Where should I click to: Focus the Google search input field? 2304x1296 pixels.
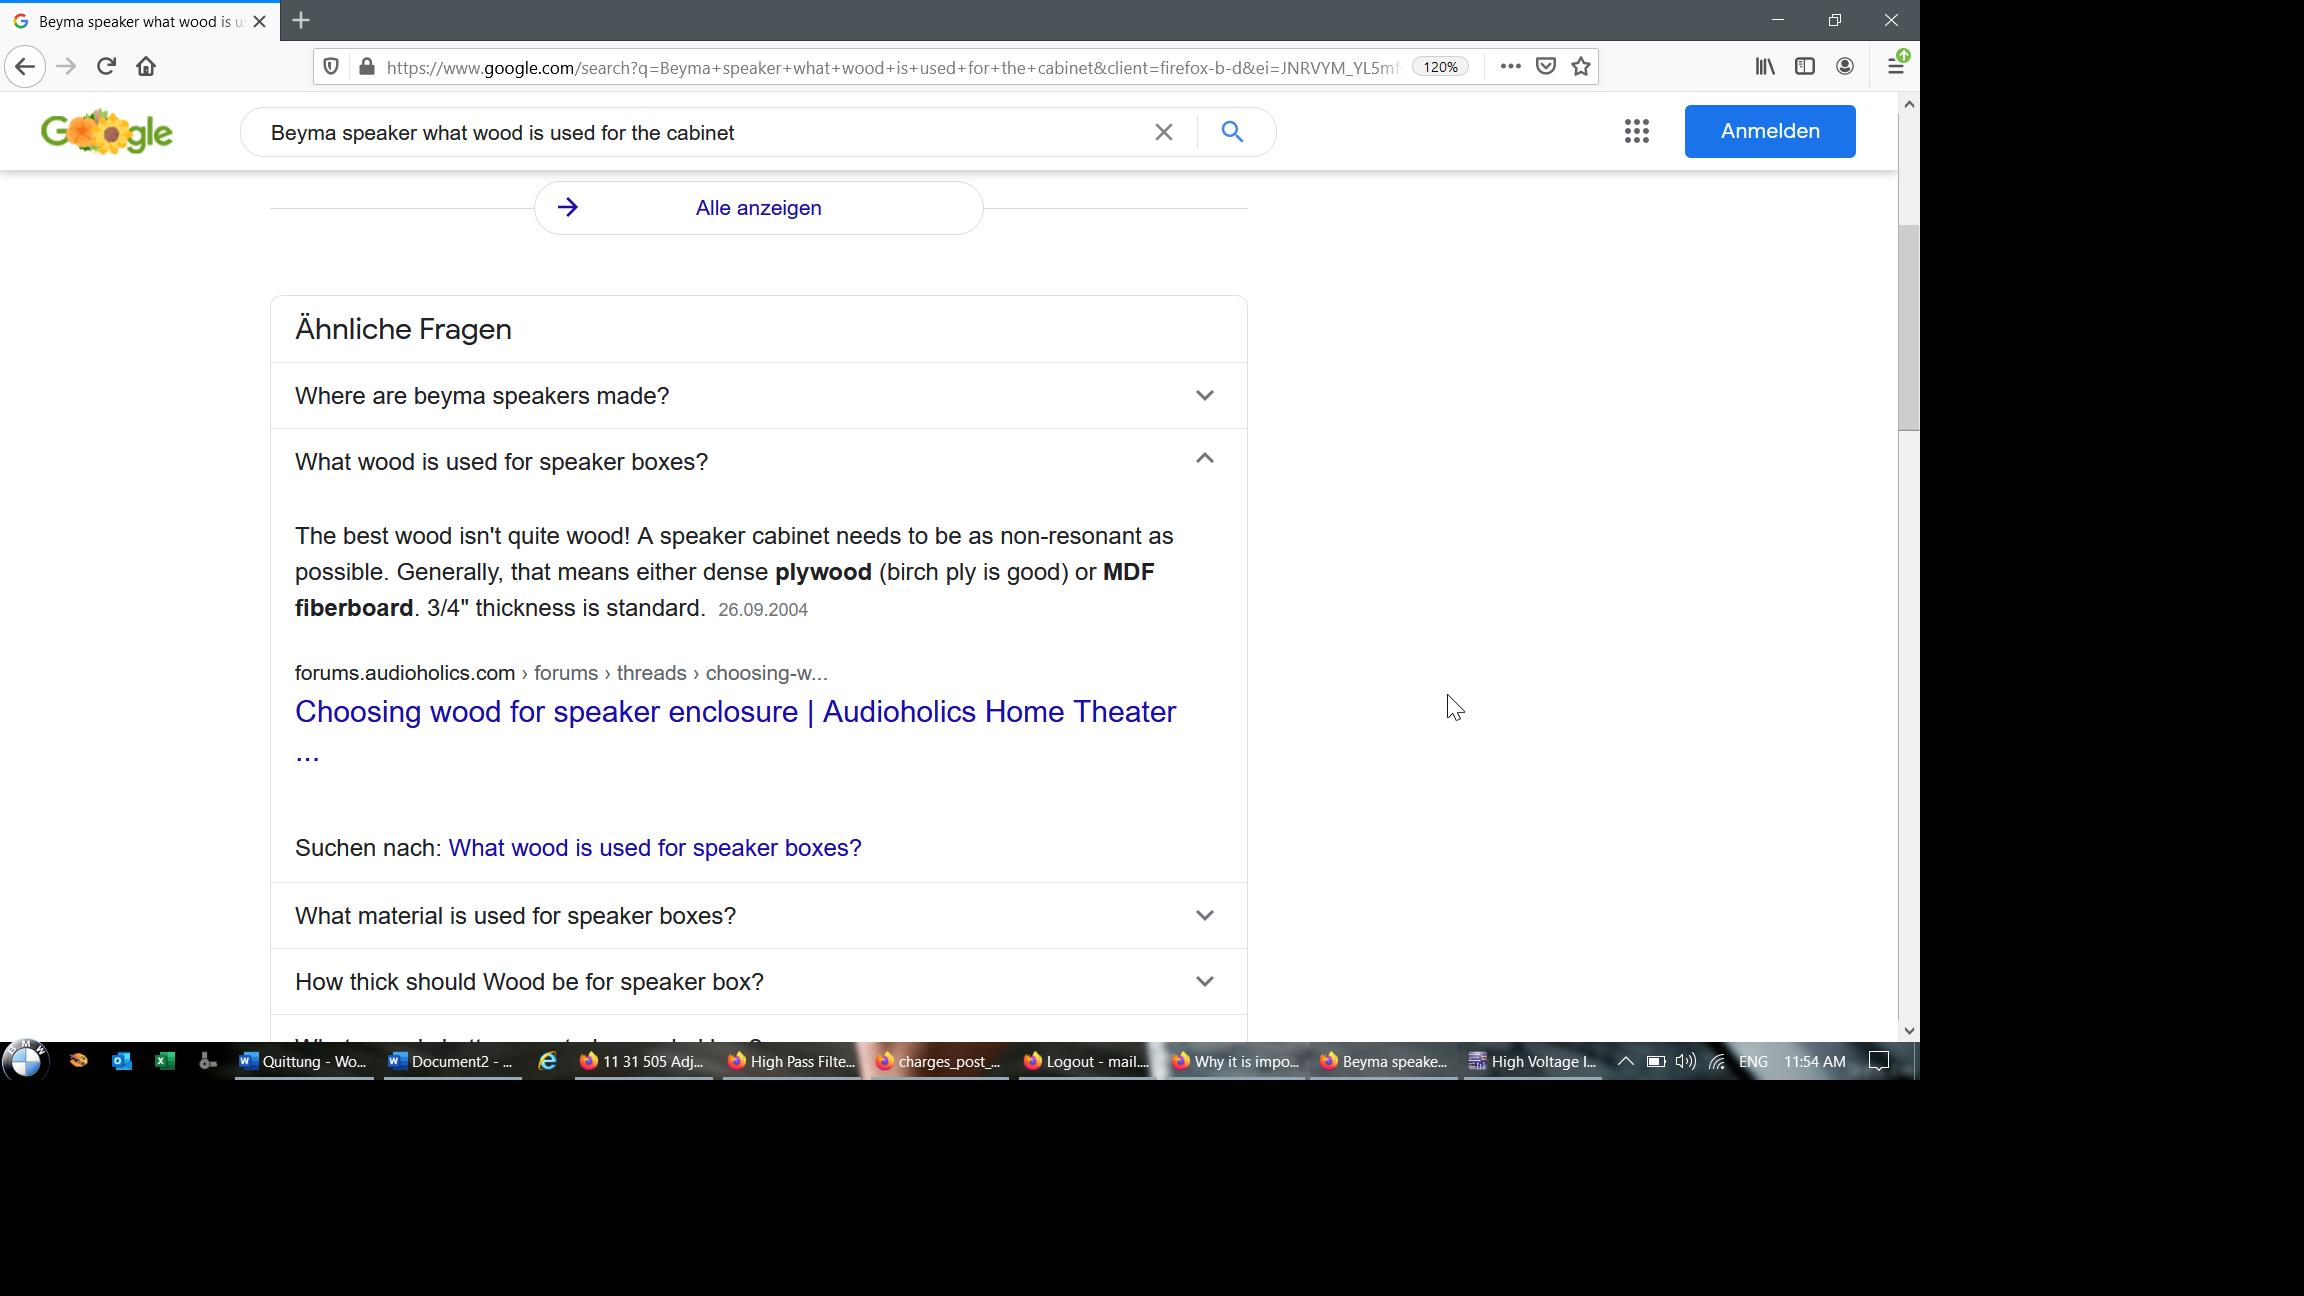pyautogui.click(x=700, y=133)
